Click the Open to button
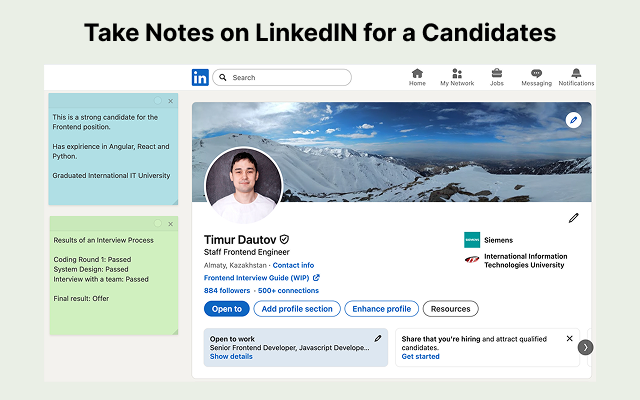This screenshot has height=400, width=640. 227,309
